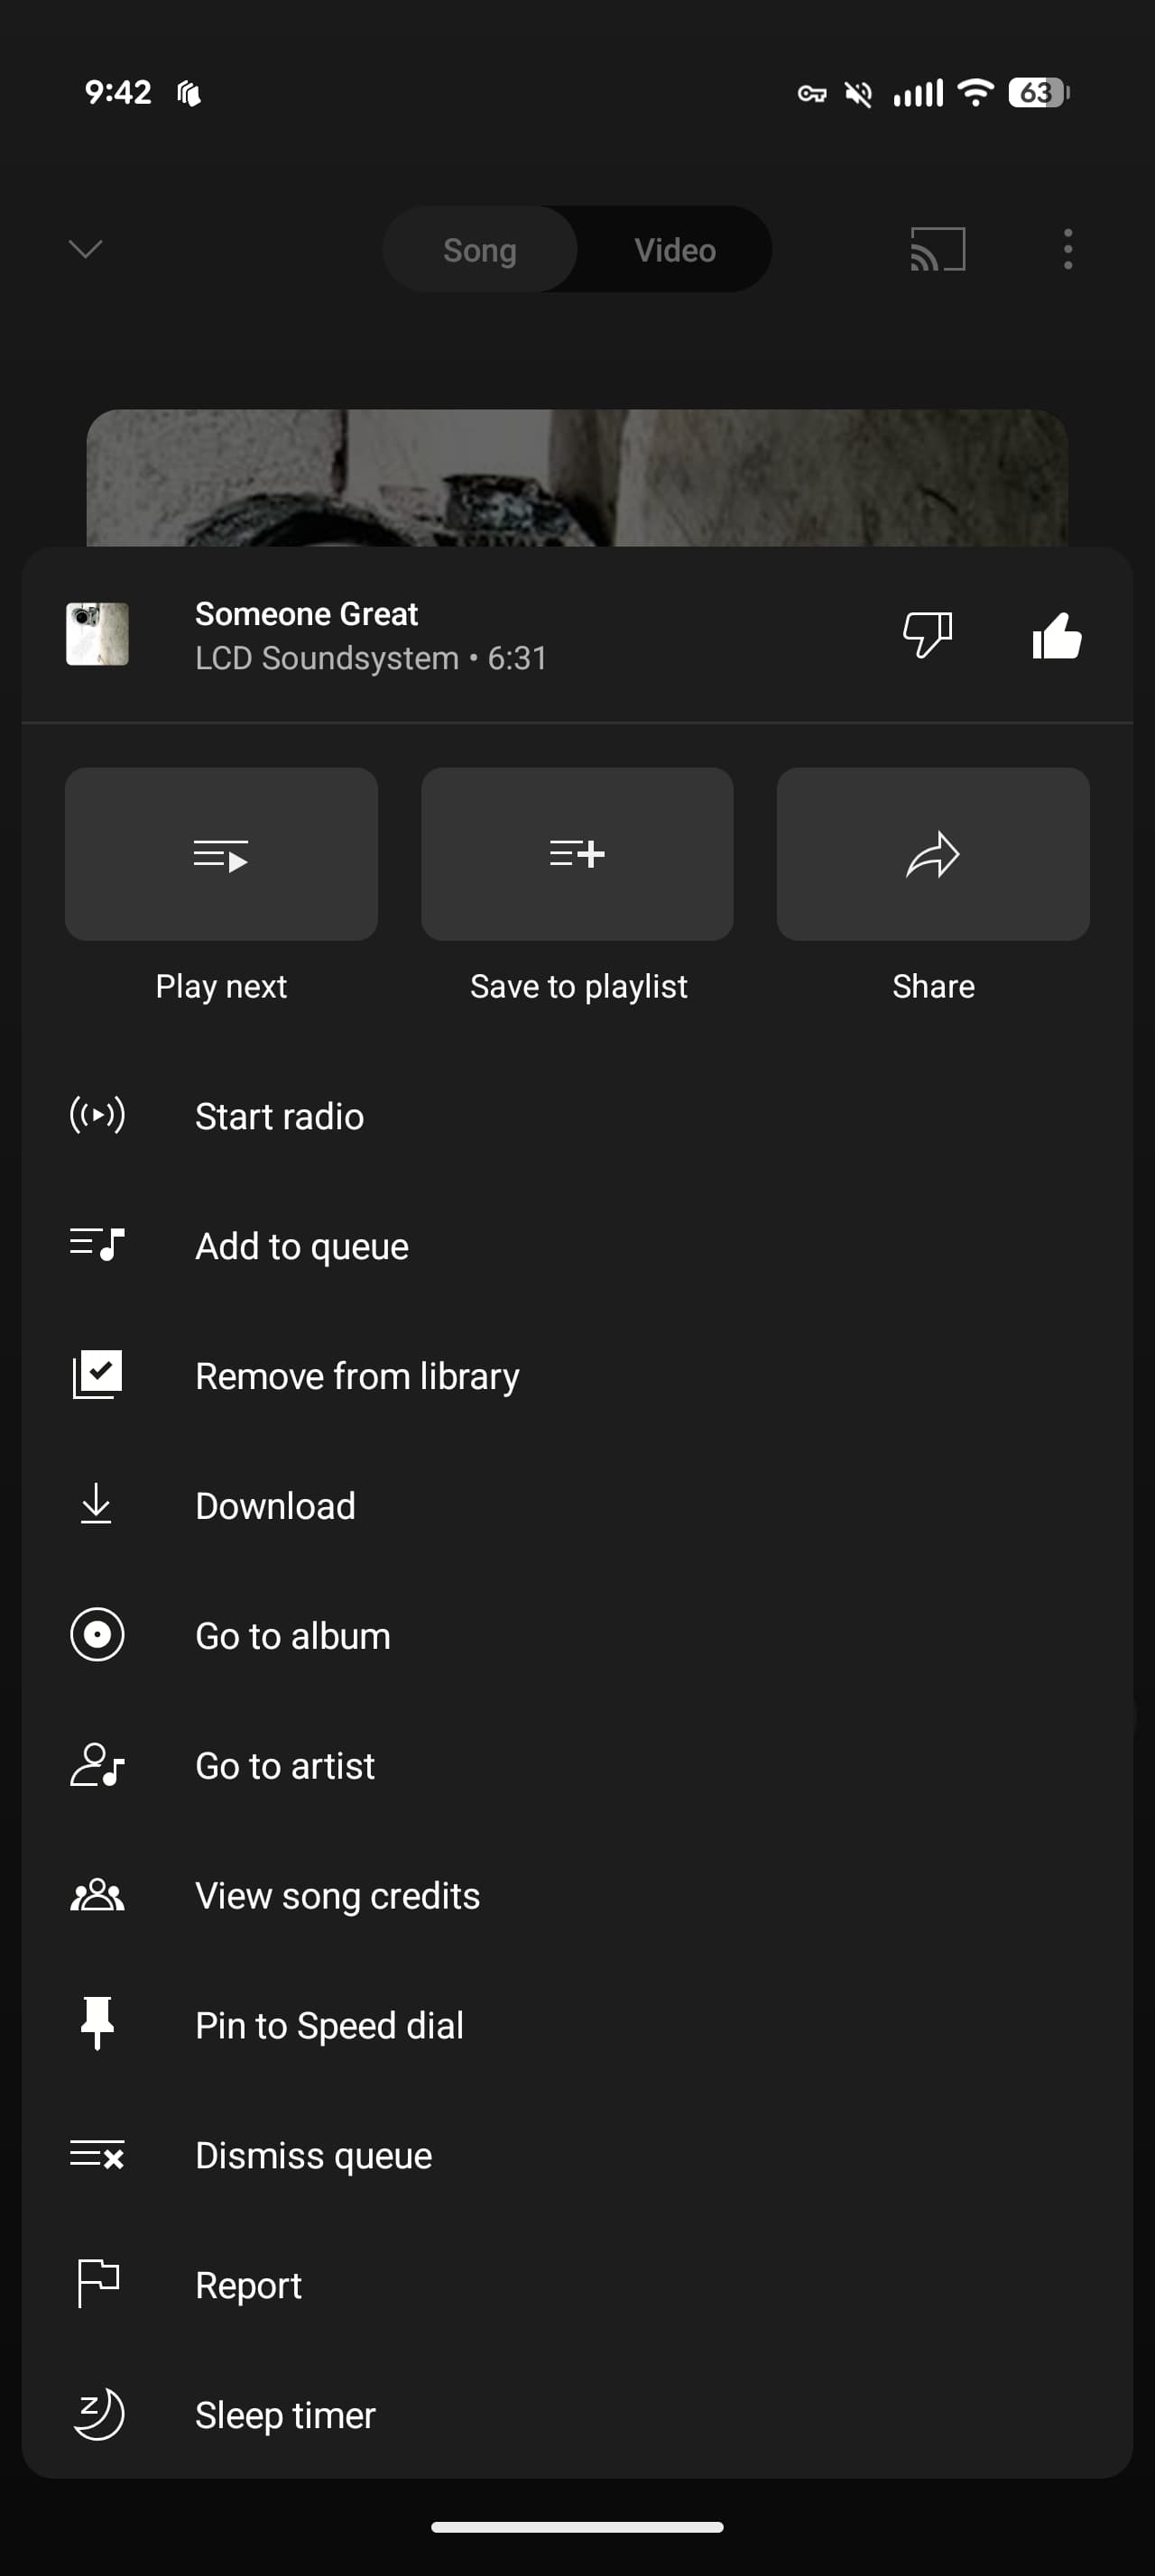
Task: Open Save to playlist option
Action: pyautogui.click(x=577, y=854)
